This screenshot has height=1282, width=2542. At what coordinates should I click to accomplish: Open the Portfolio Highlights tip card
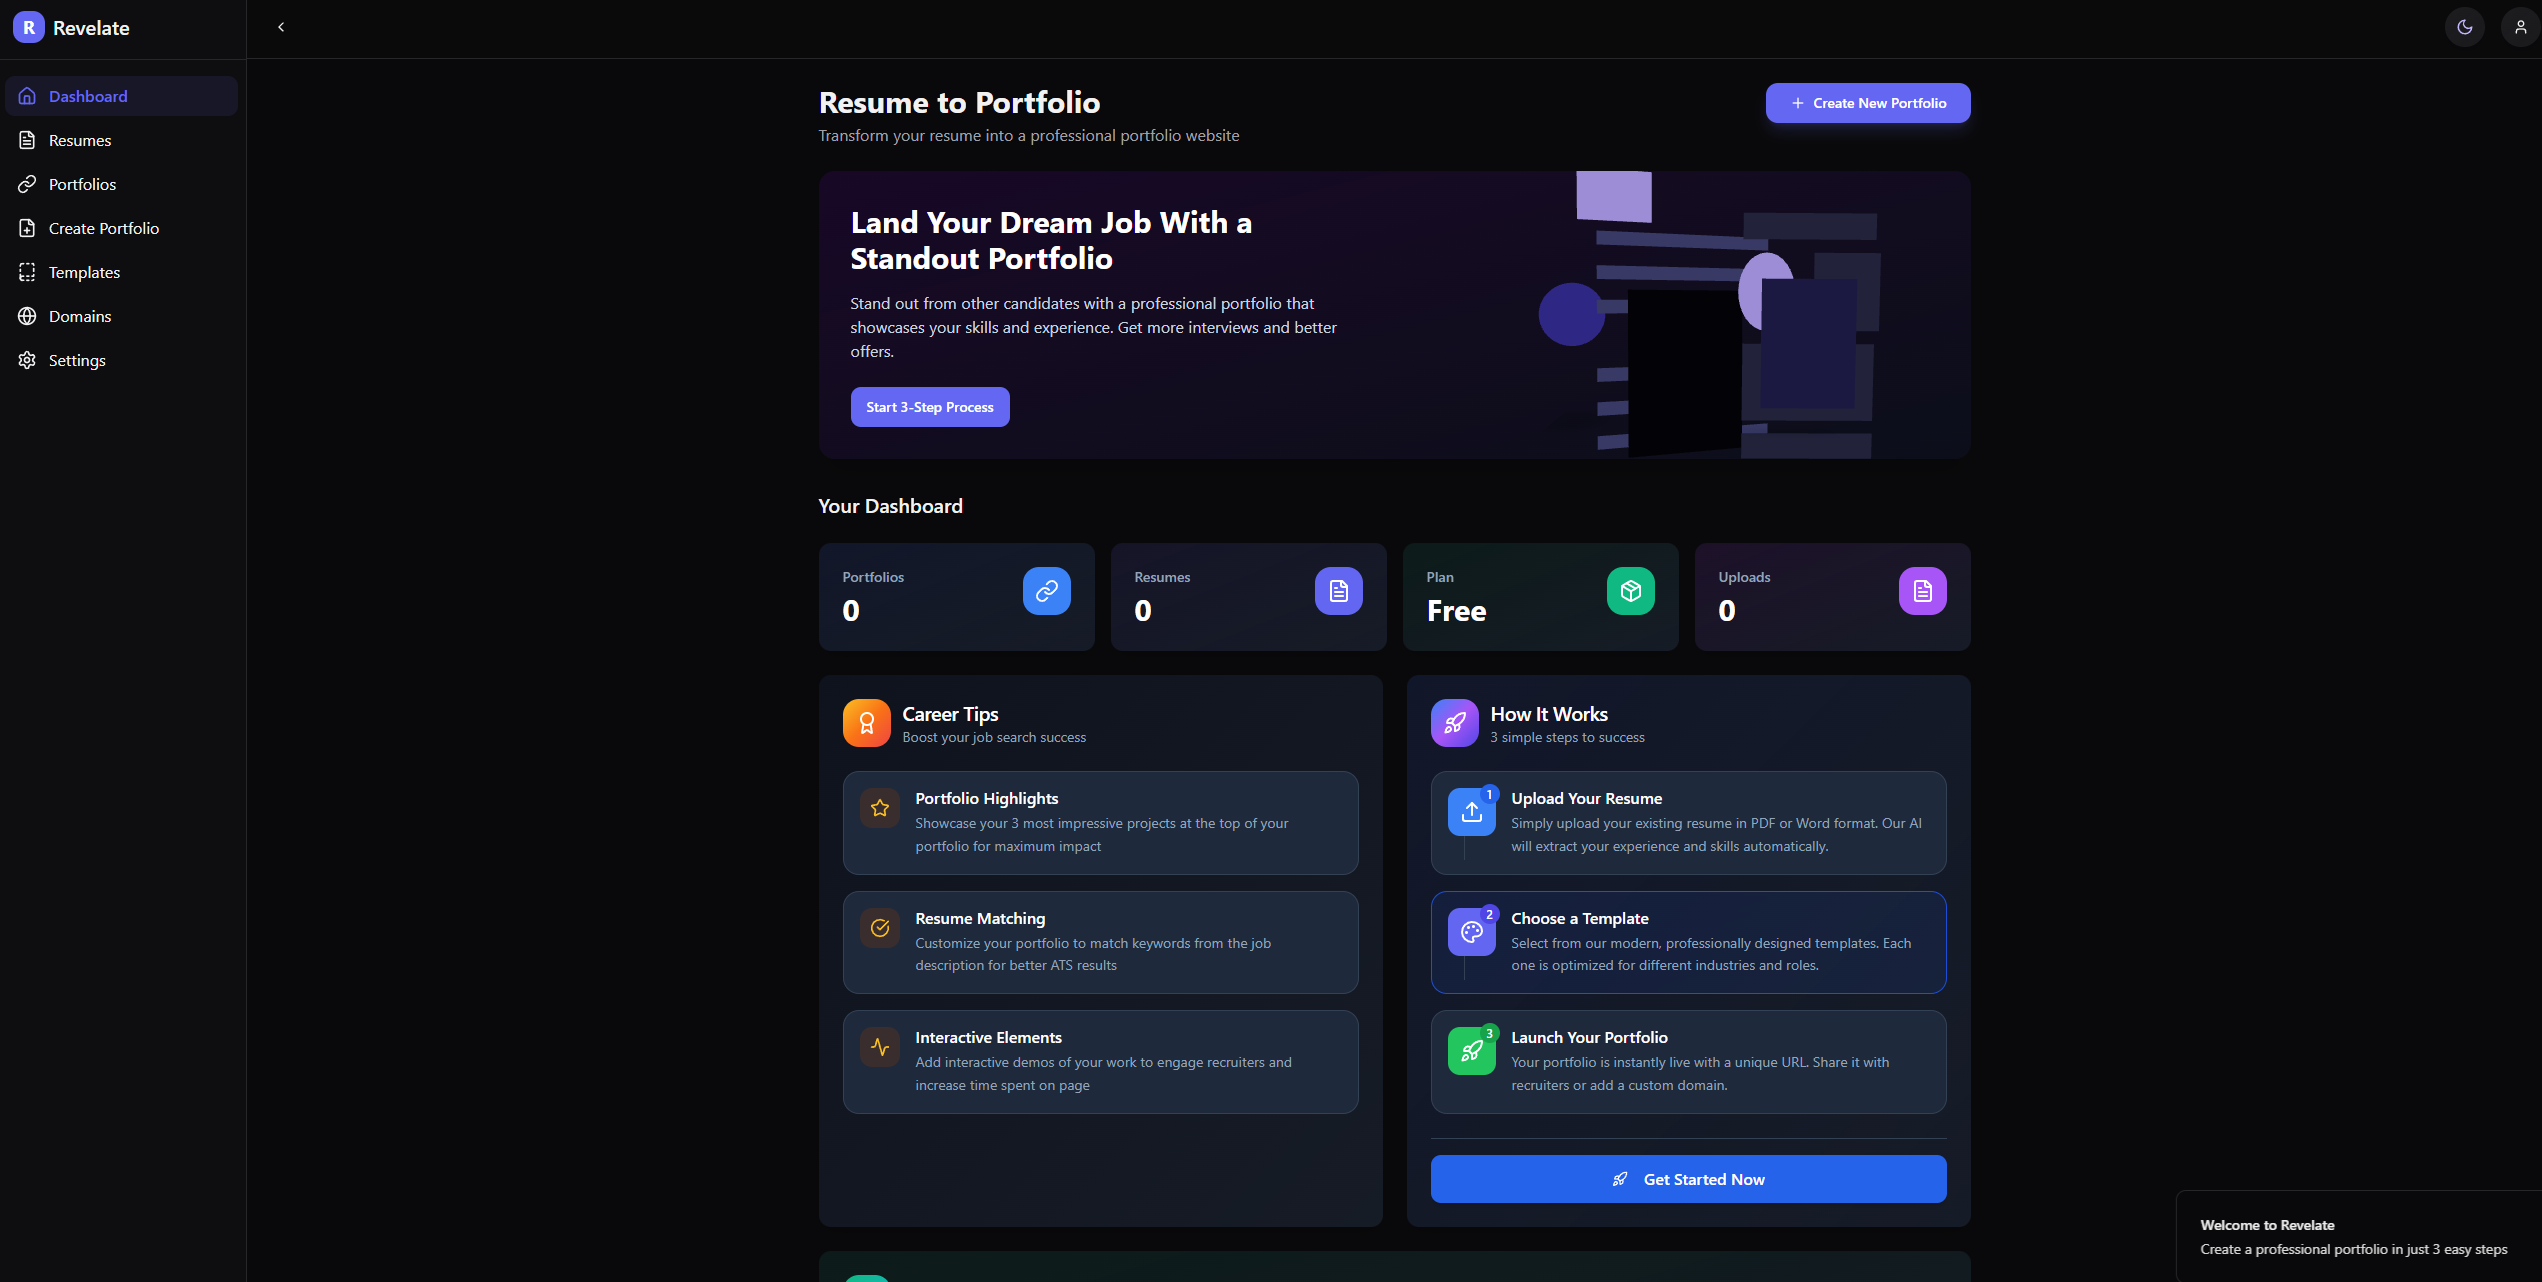1100,822
